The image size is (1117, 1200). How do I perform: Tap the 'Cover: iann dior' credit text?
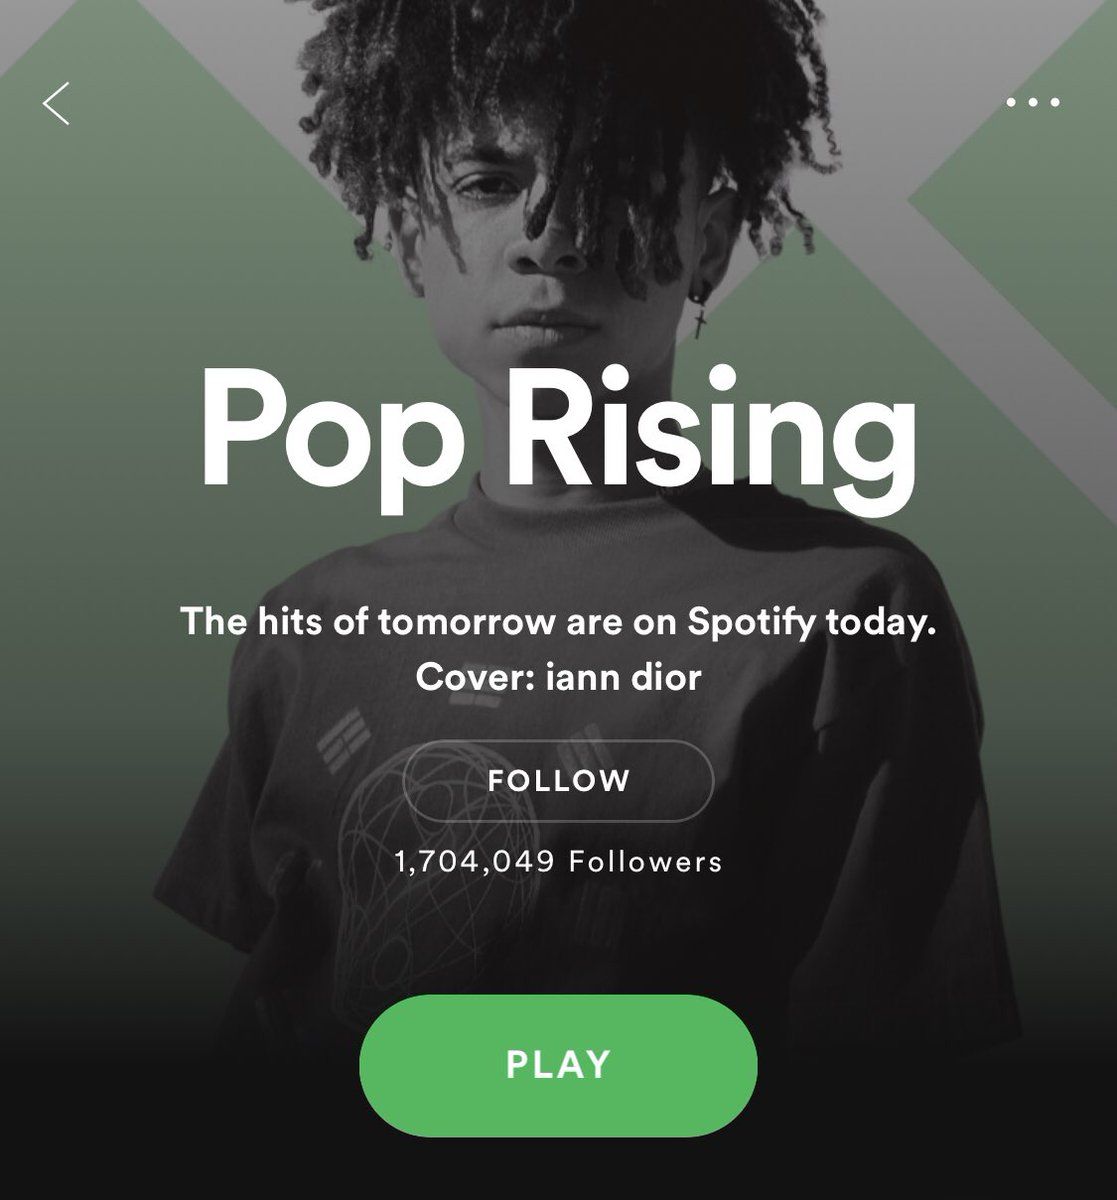pyautogui.click(x=558, y=677)
